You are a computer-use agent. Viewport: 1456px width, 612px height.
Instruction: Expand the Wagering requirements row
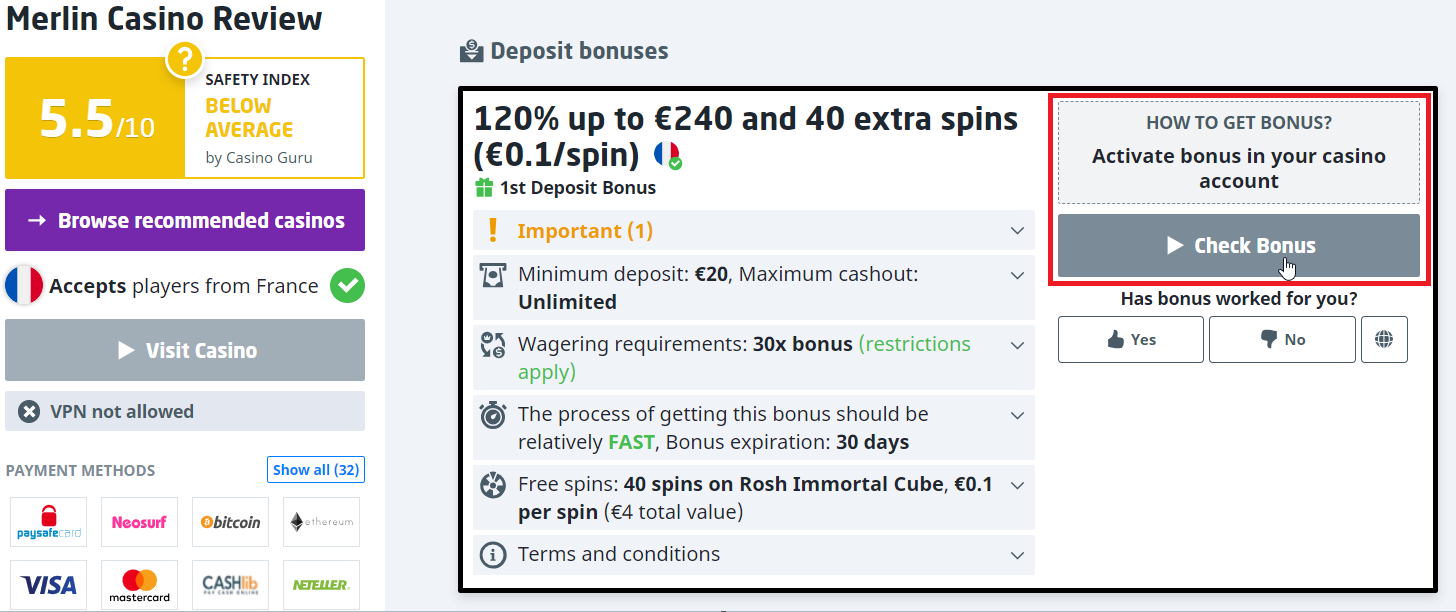coord(753,358)
